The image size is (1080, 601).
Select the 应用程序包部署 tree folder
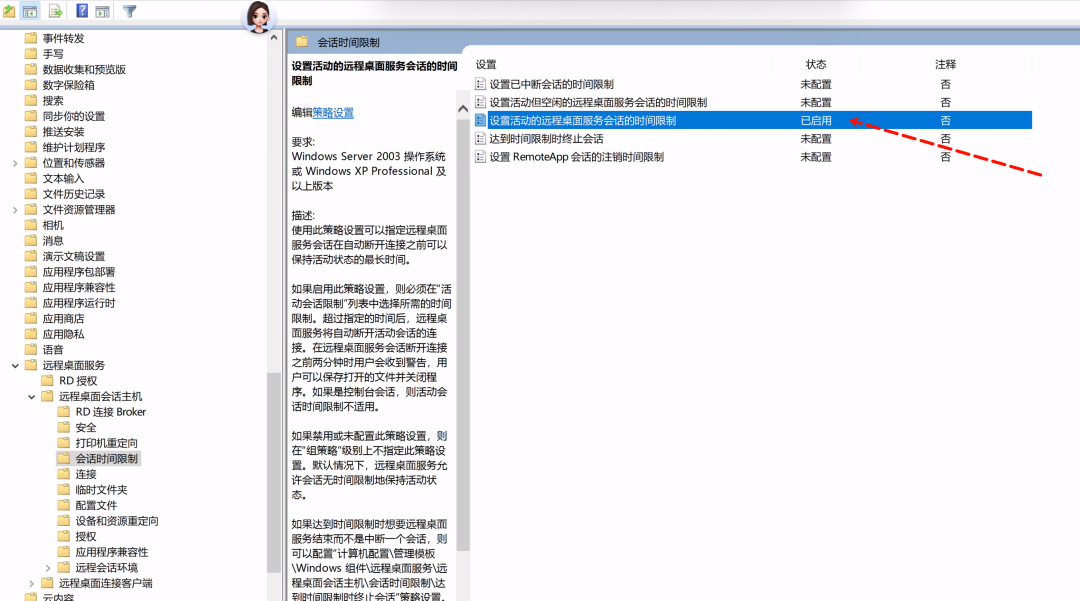pyautogui.click(x=79, y=272)
